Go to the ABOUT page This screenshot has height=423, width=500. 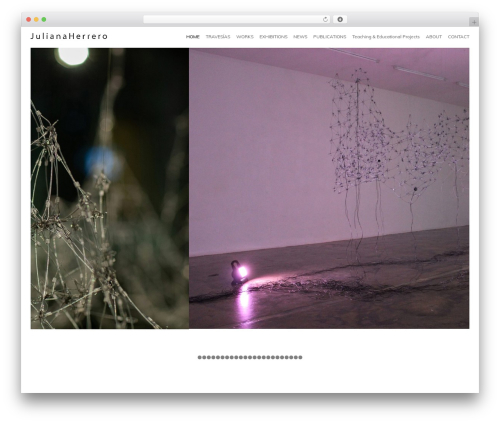coord(434,37)
